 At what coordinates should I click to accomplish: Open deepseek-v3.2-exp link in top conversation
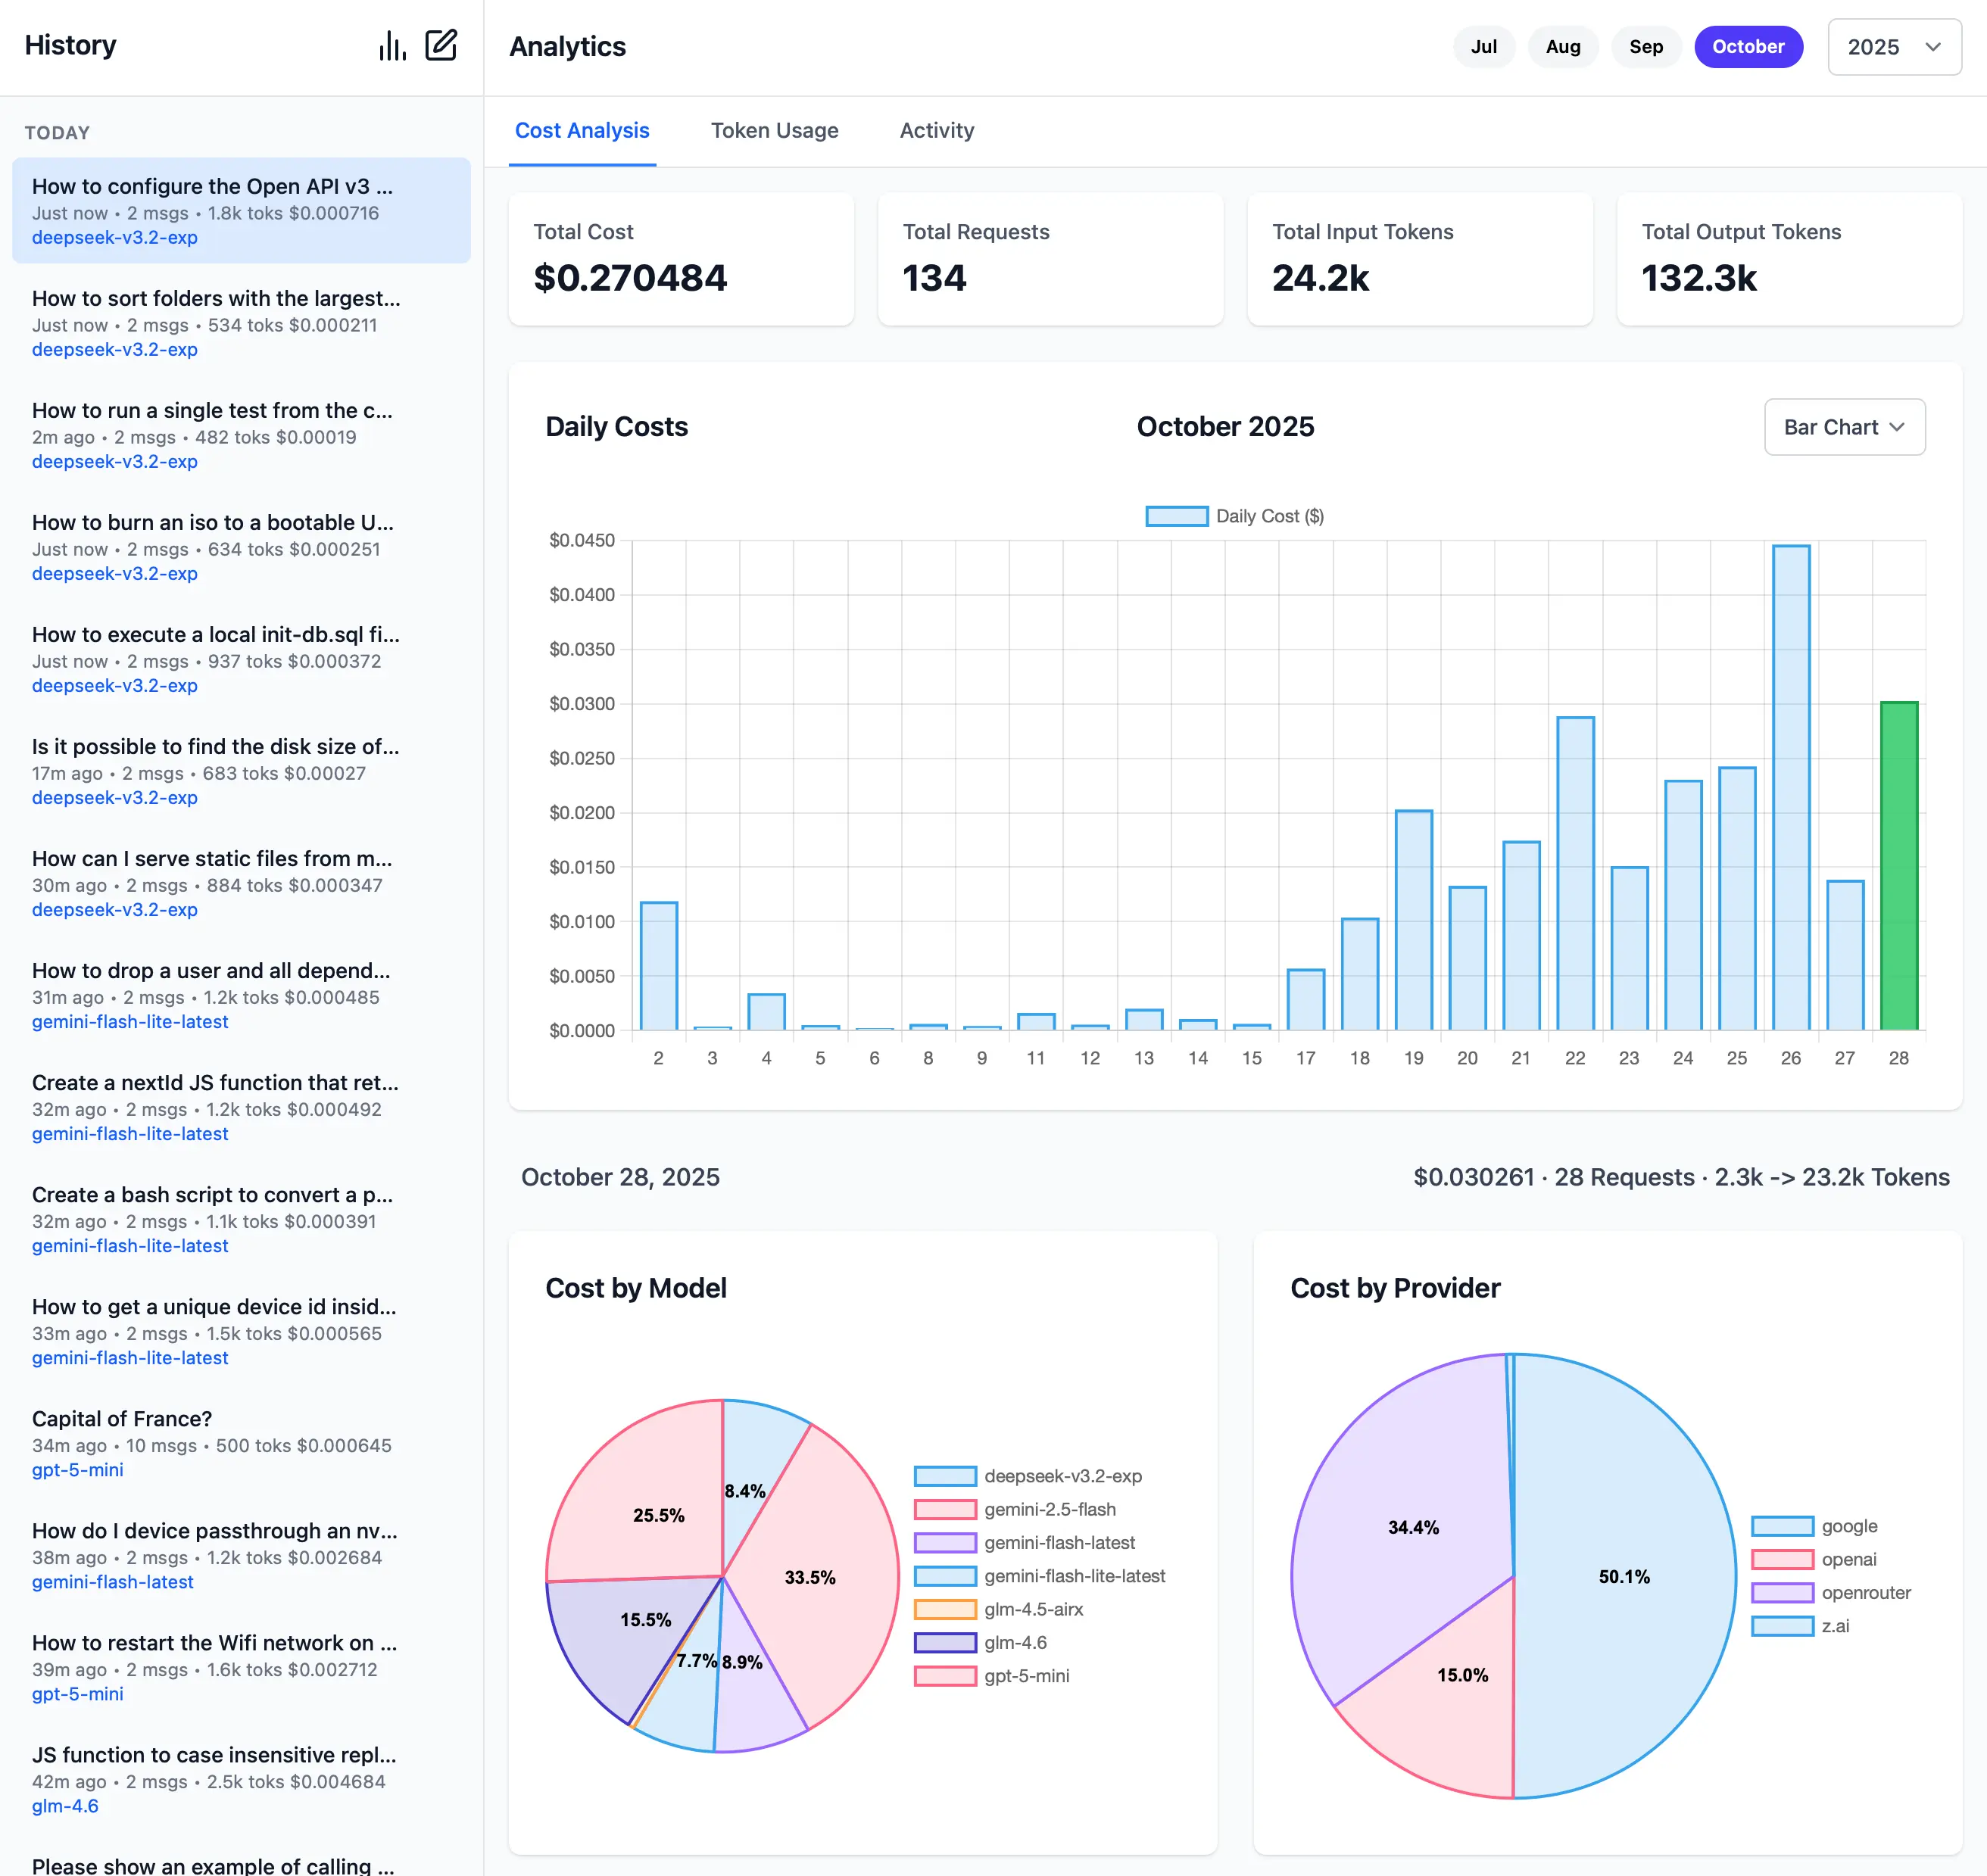click(114, 237)
